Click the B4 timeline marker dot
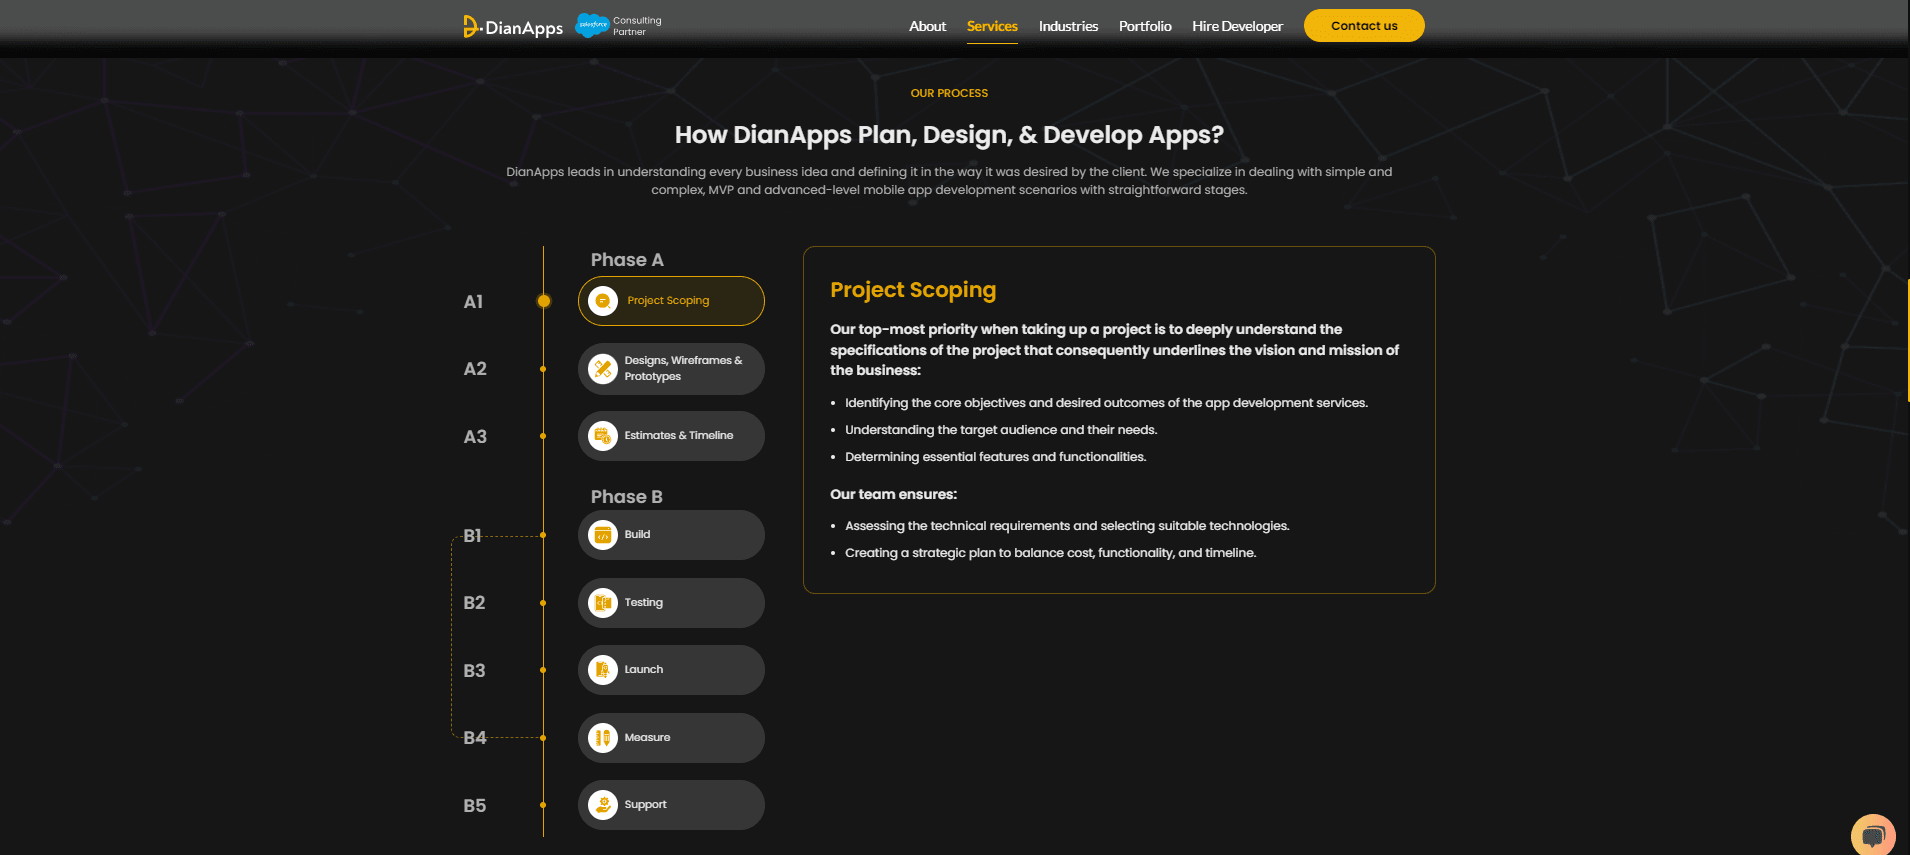1910x855 pixels. point(543,738)
